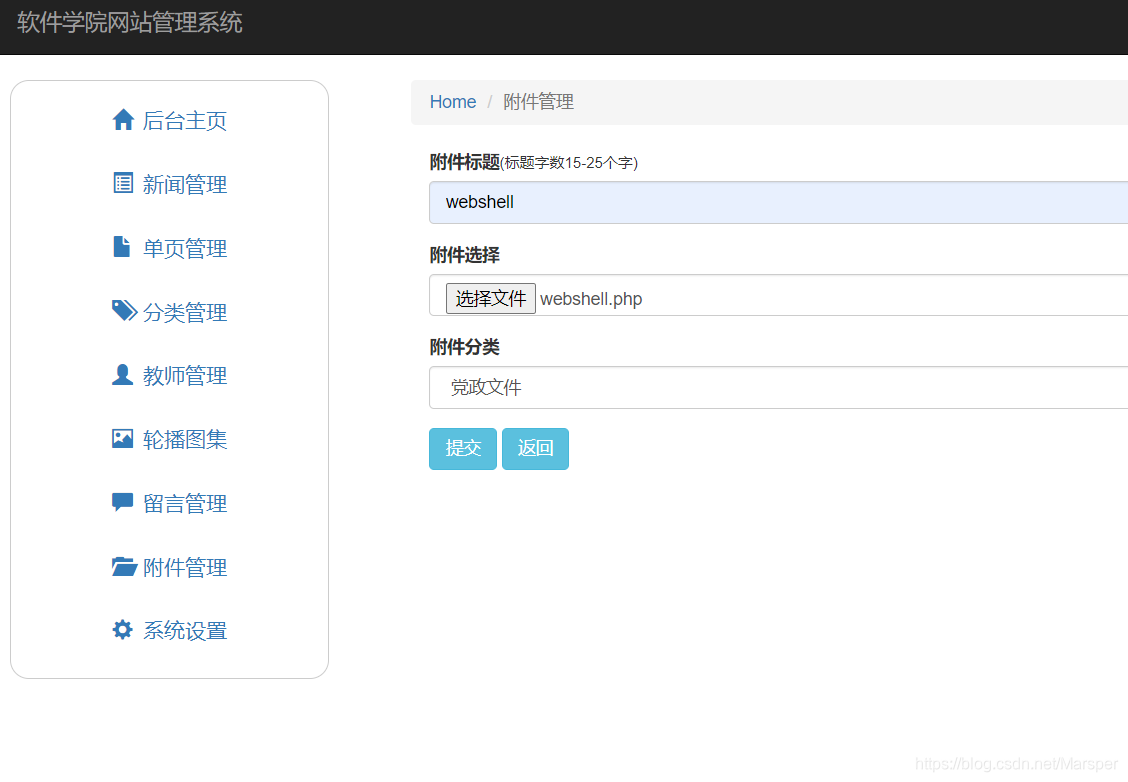The image size is (1128, 782).
Task: Click the 返回 button
Action: (x=535, y=448)
